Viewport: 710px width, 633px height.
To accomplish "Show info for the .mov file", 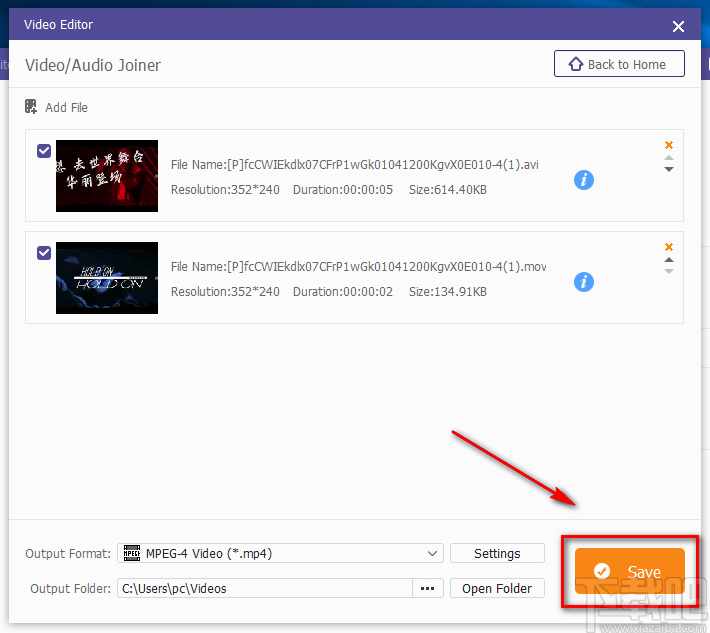I will 584,282.
